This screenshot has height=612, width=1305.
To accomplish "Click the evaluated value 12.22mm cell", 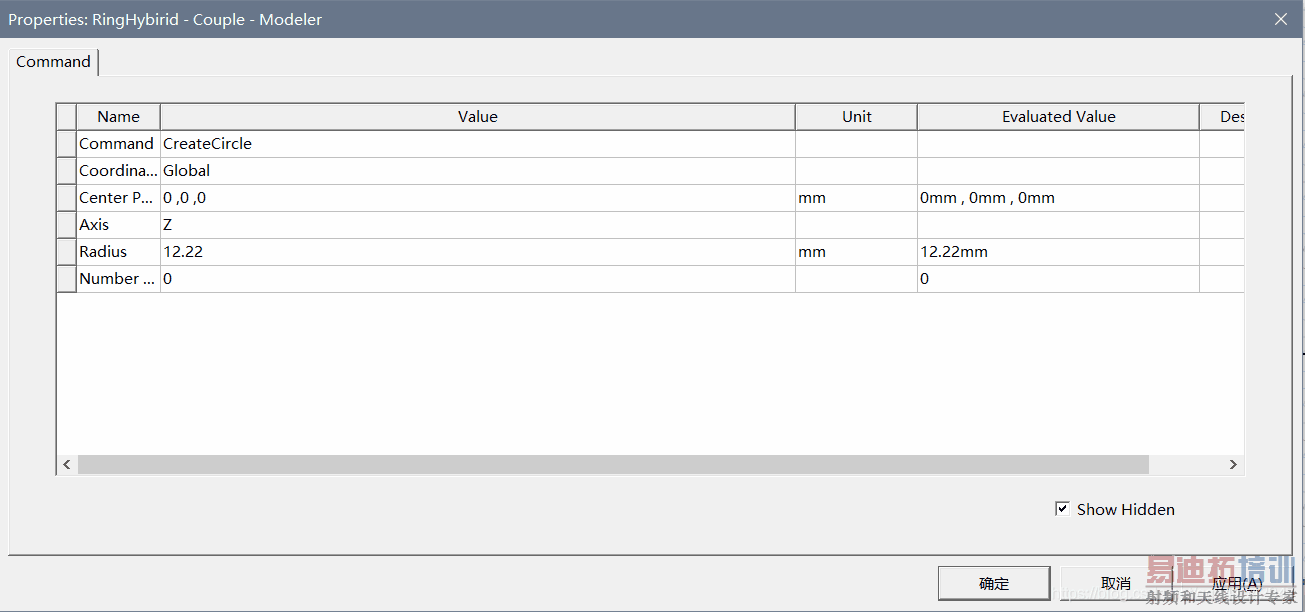I will (1058, 252).
